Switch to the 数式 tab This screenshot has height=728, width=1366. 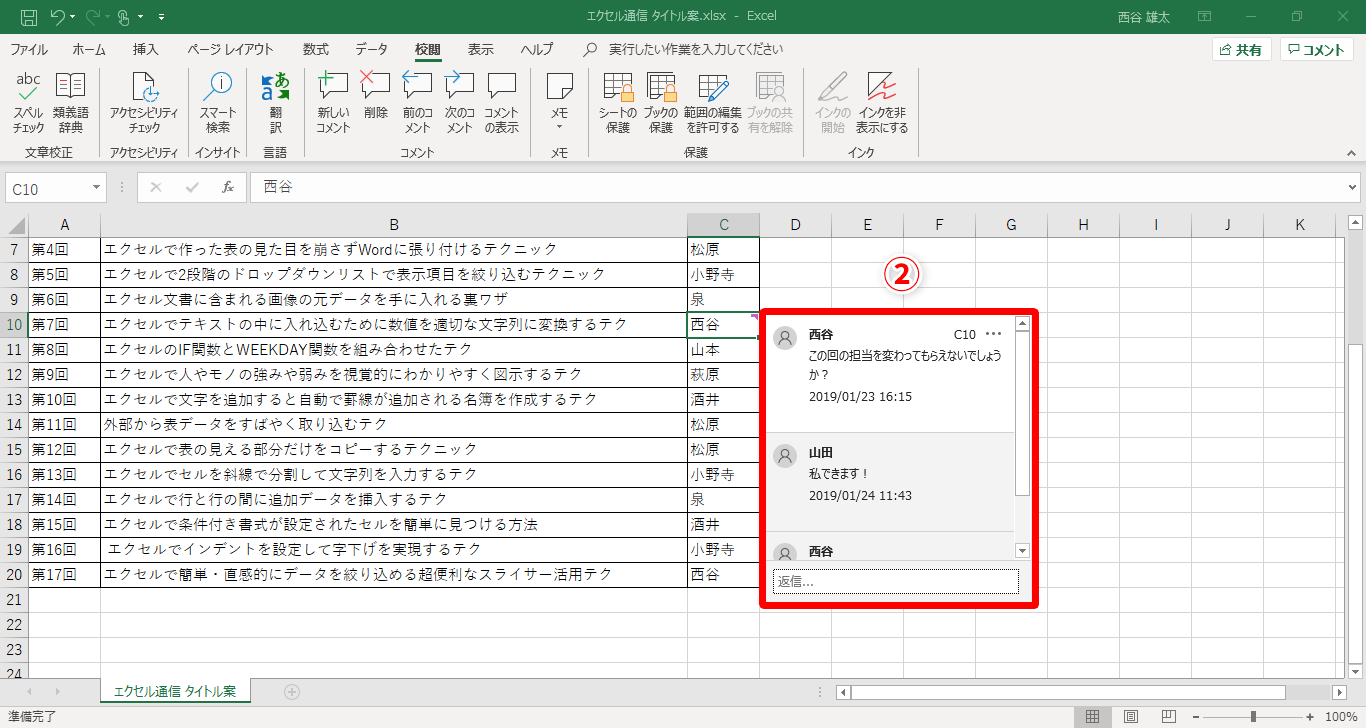tap(316, 49)
